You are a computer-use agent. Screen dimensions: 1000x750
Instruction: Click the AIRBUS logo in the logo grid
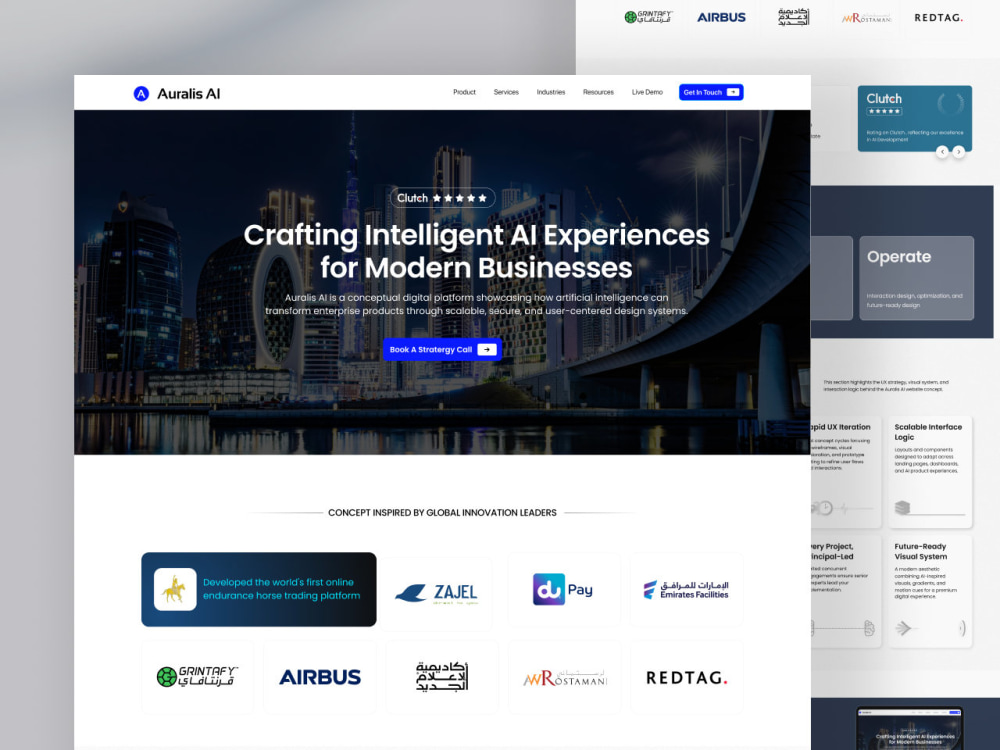click(320, 677)
